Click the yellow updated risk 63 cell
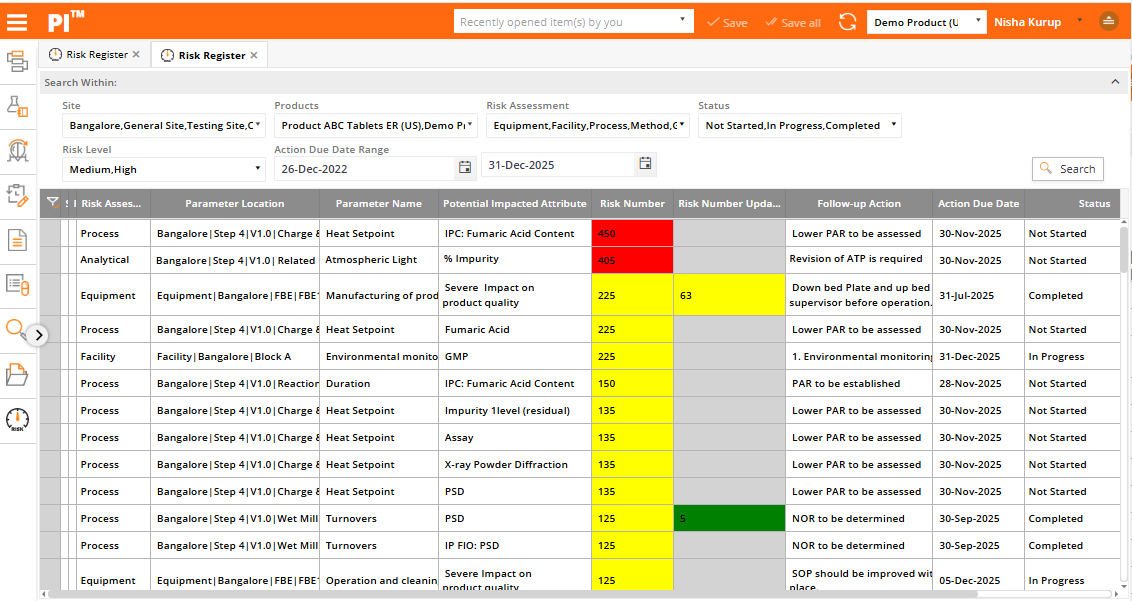The image size is (1132, 601). tap(729, 295)
